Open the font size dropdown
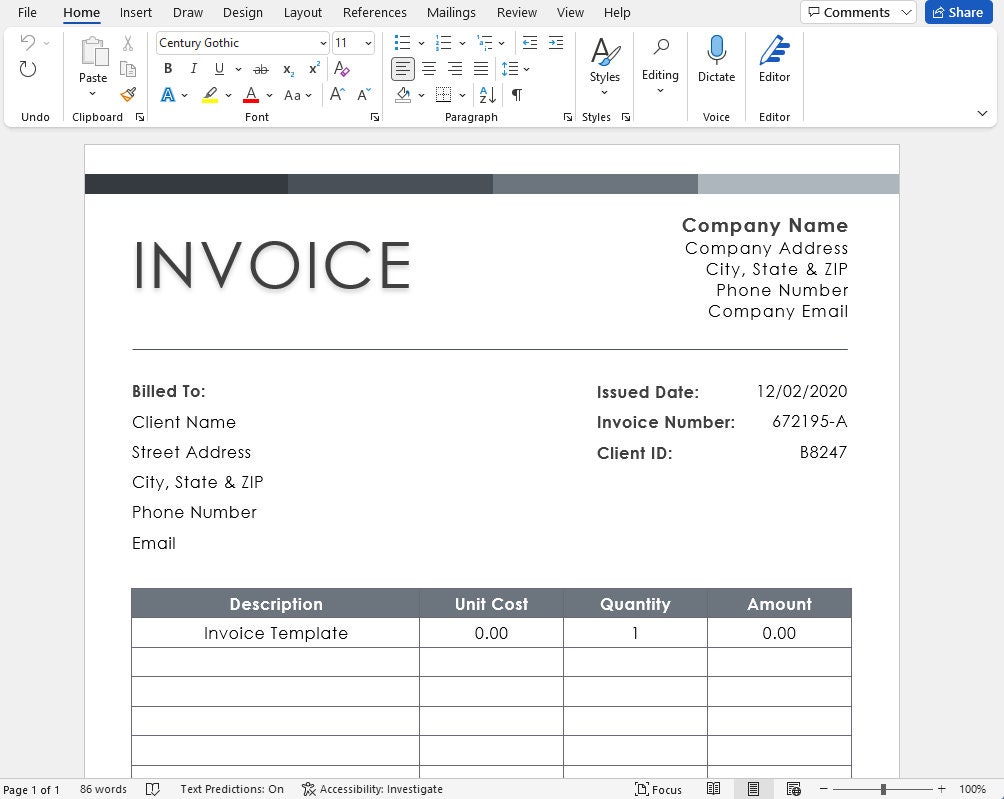Viewport: 1004px width, 799px height. click(x=368, y=43)
